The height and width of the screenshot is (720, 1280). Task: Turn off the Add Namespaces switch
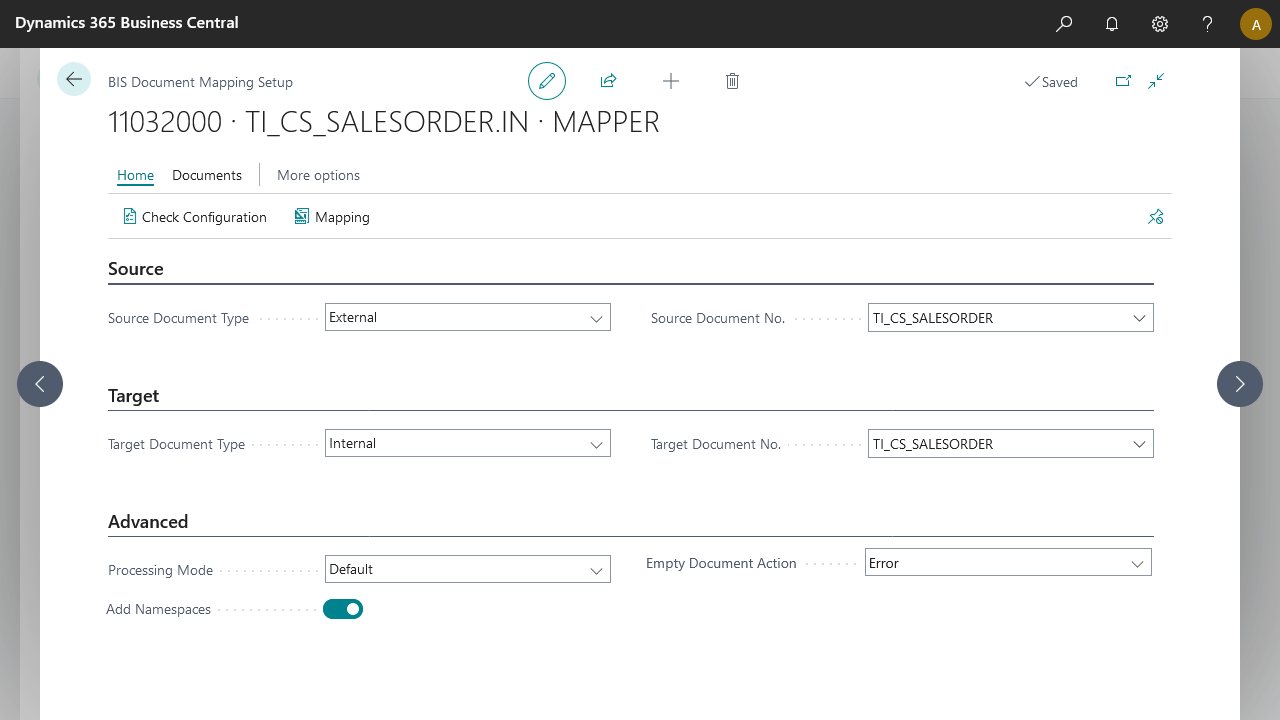[343, 609]
